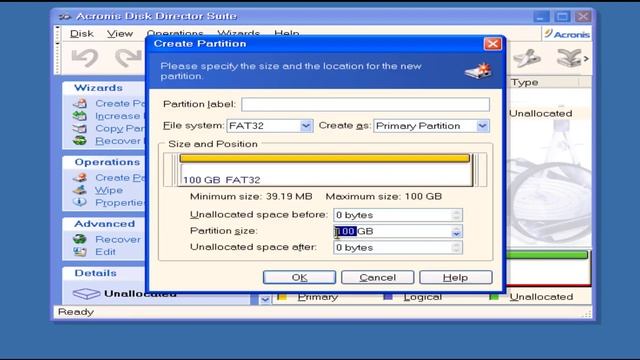Image resolution: width=640 pixels, height=360 pixels.
Task: Click the Copy Partition wizard icon
Action: [80, 128]
